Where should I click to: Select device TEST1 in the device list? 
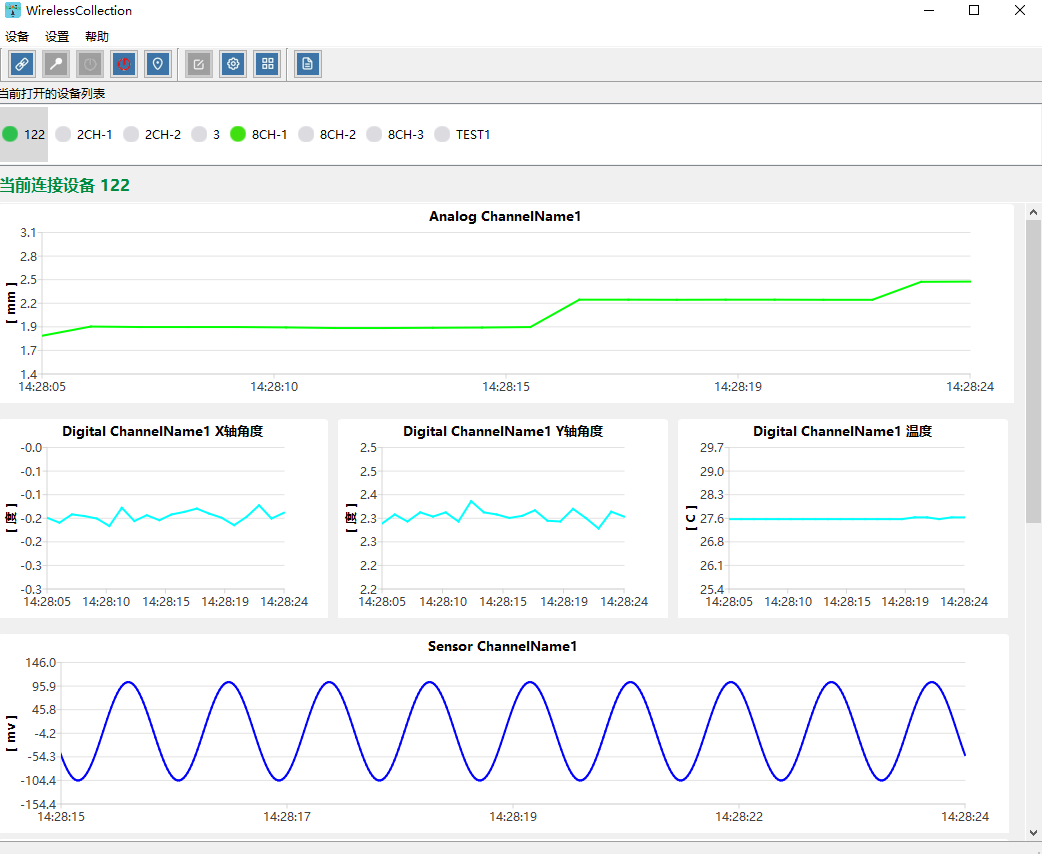463,134
